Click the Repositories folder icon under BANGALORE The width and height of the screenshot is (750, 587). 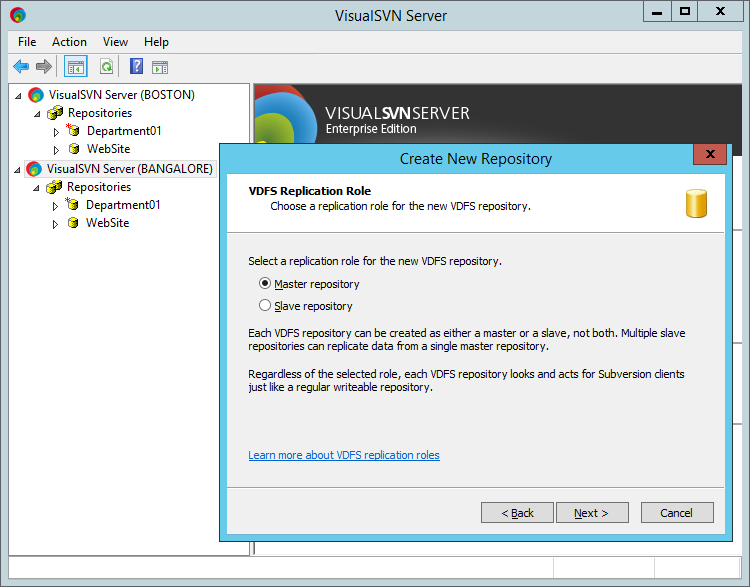pyautogui.click(x=54, y=187)
